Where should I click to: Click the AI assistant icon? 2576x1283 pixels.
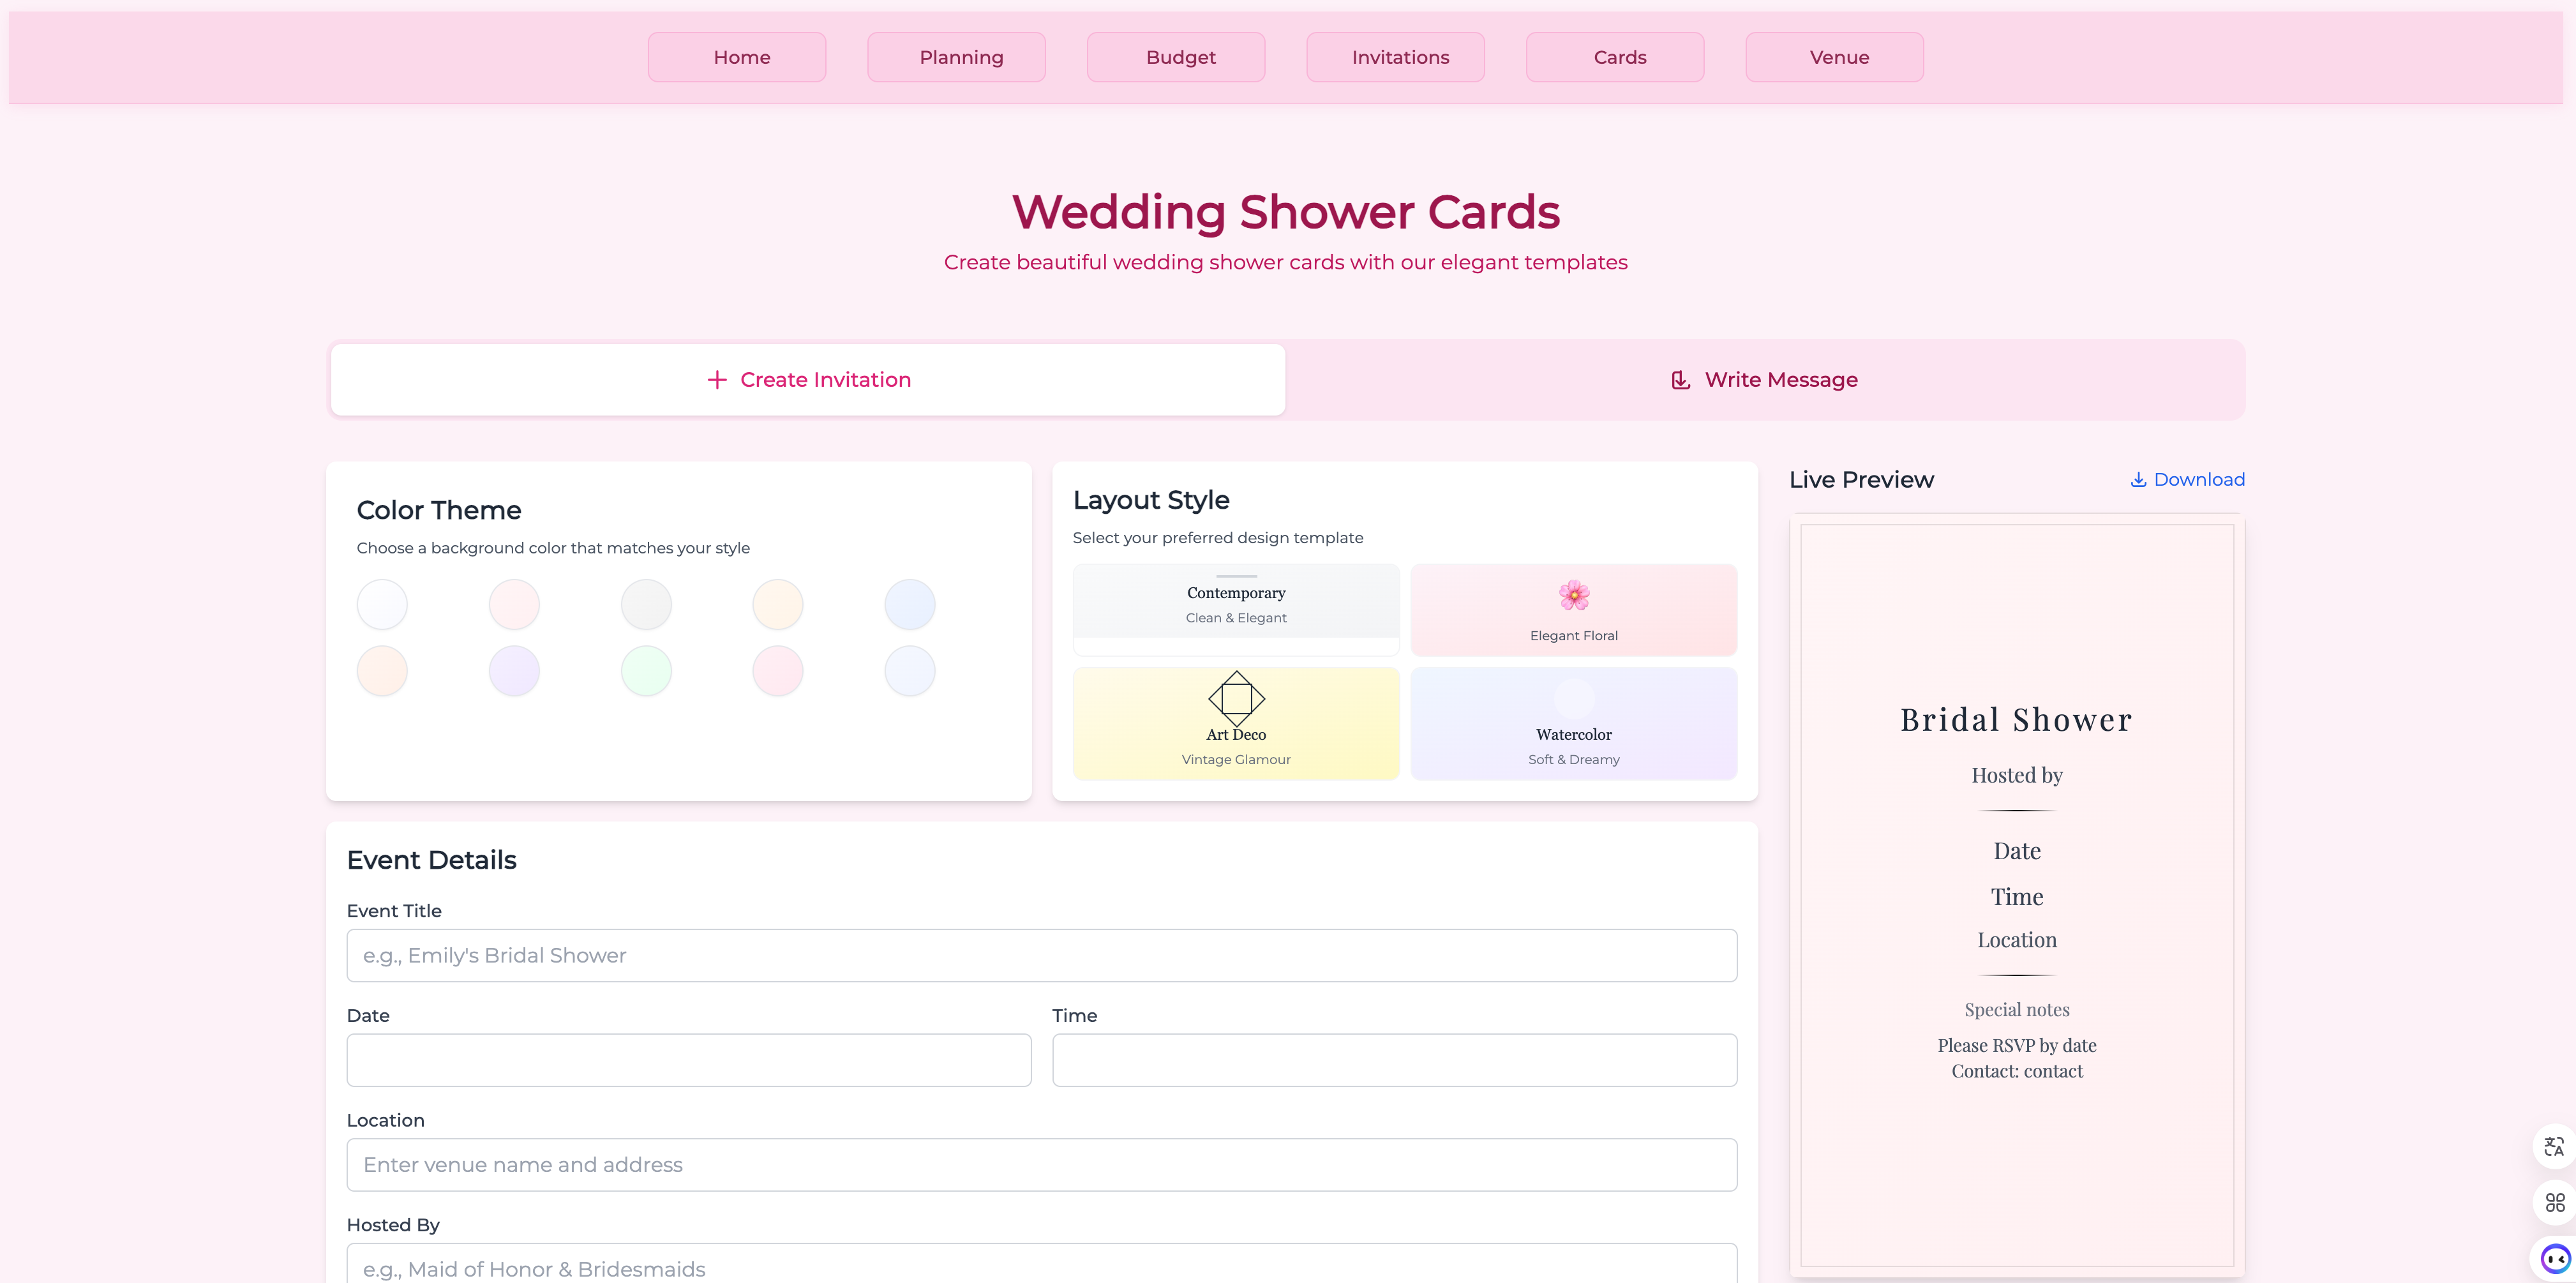click(2553, 1258)
